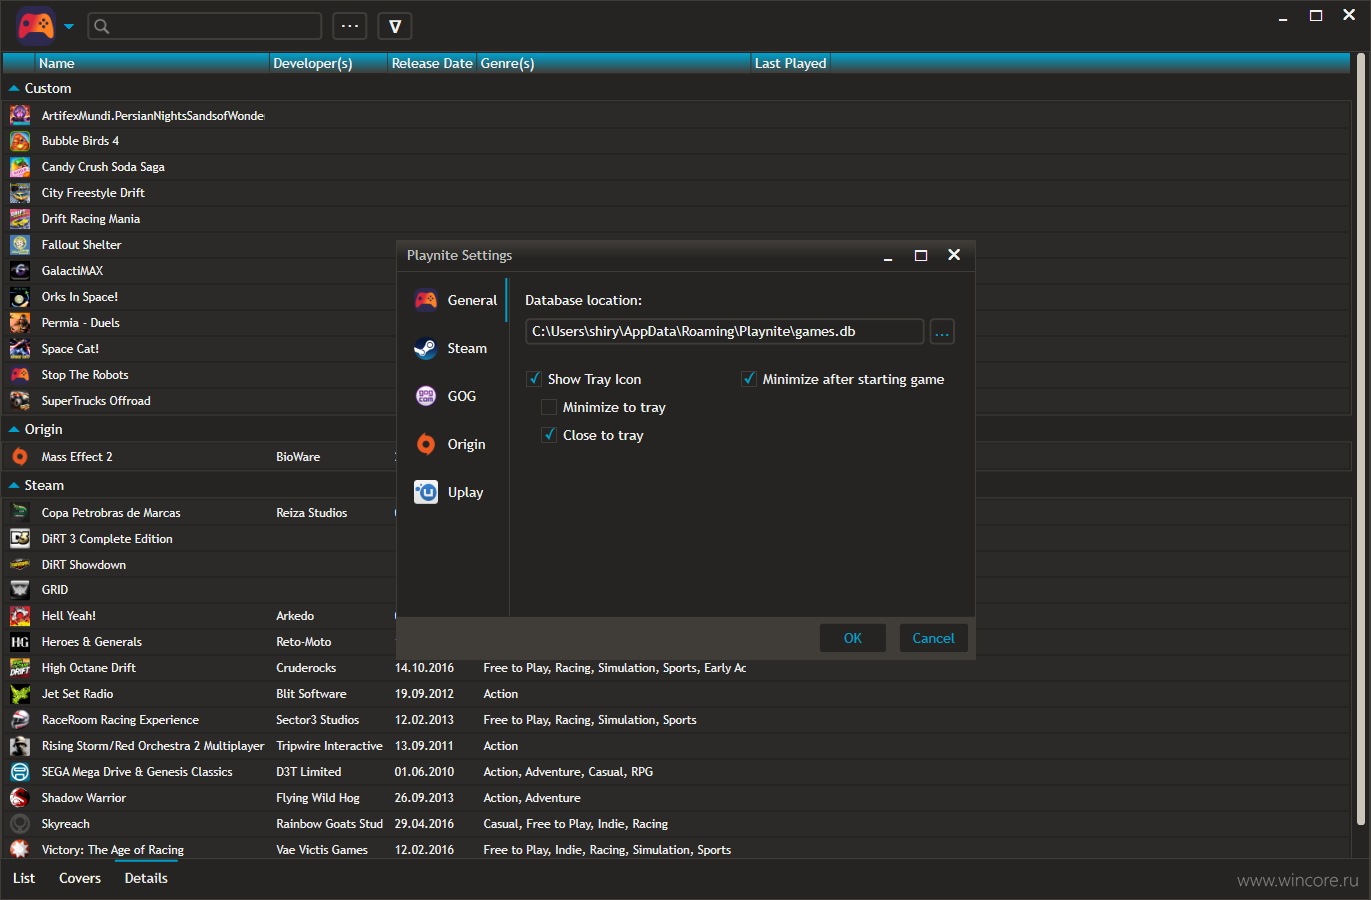This screenshot has height=900, width=1371.
Task: Select the Hell Yeah! game icon
Action: point(20,616)
